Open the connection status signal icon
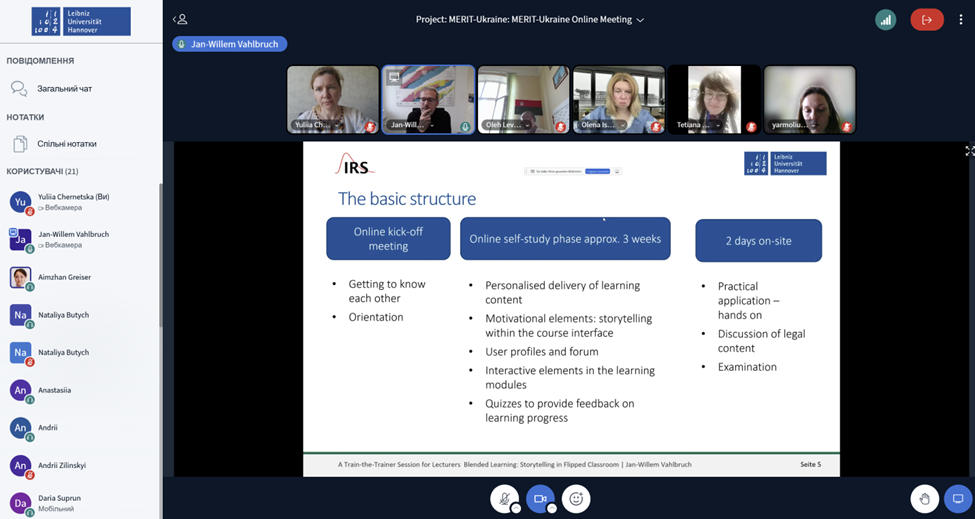The image size is (975, 519). coord(885,20)
